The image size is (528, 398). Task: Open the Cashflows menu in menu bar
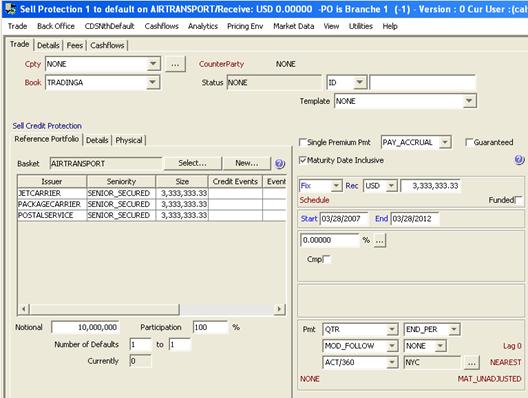pos(162,26)
